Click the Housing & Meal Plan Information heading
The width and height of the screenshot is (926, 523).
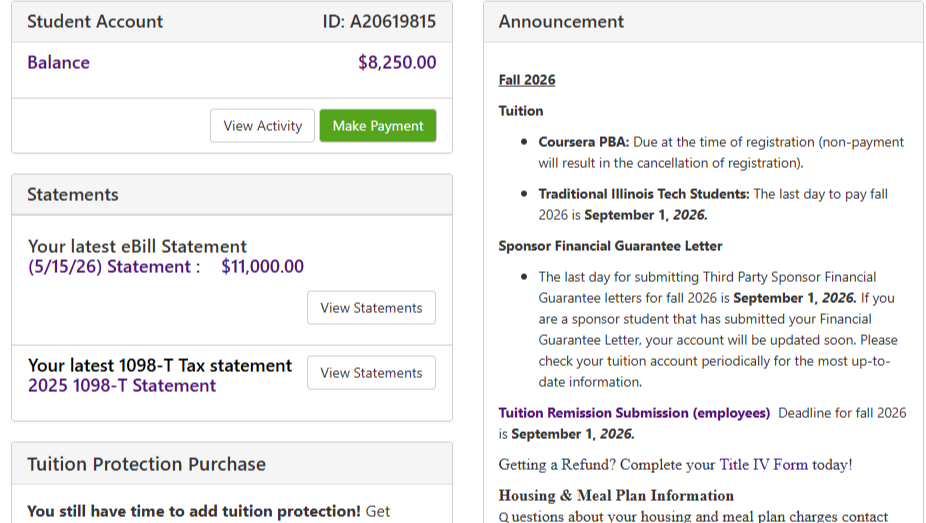point(616,495)
